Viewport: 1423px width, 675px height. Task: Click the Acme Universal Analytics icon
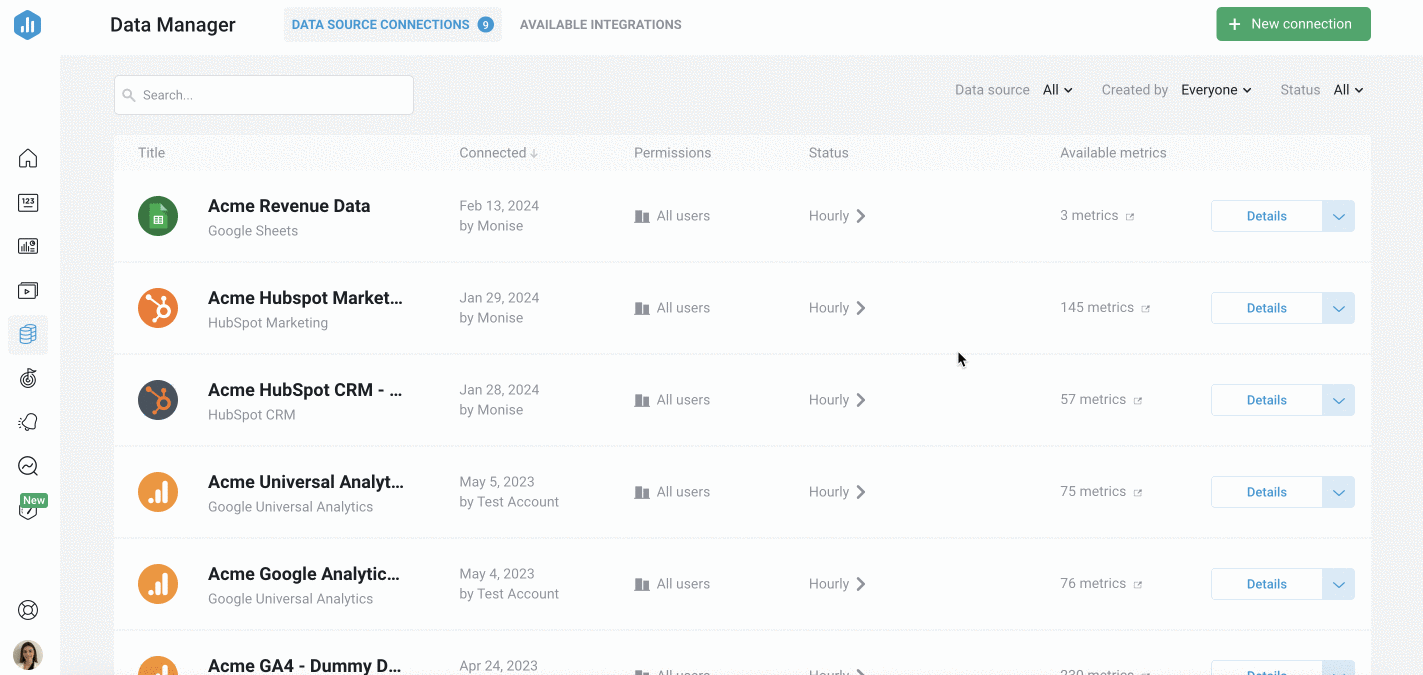tap(158, 492)
